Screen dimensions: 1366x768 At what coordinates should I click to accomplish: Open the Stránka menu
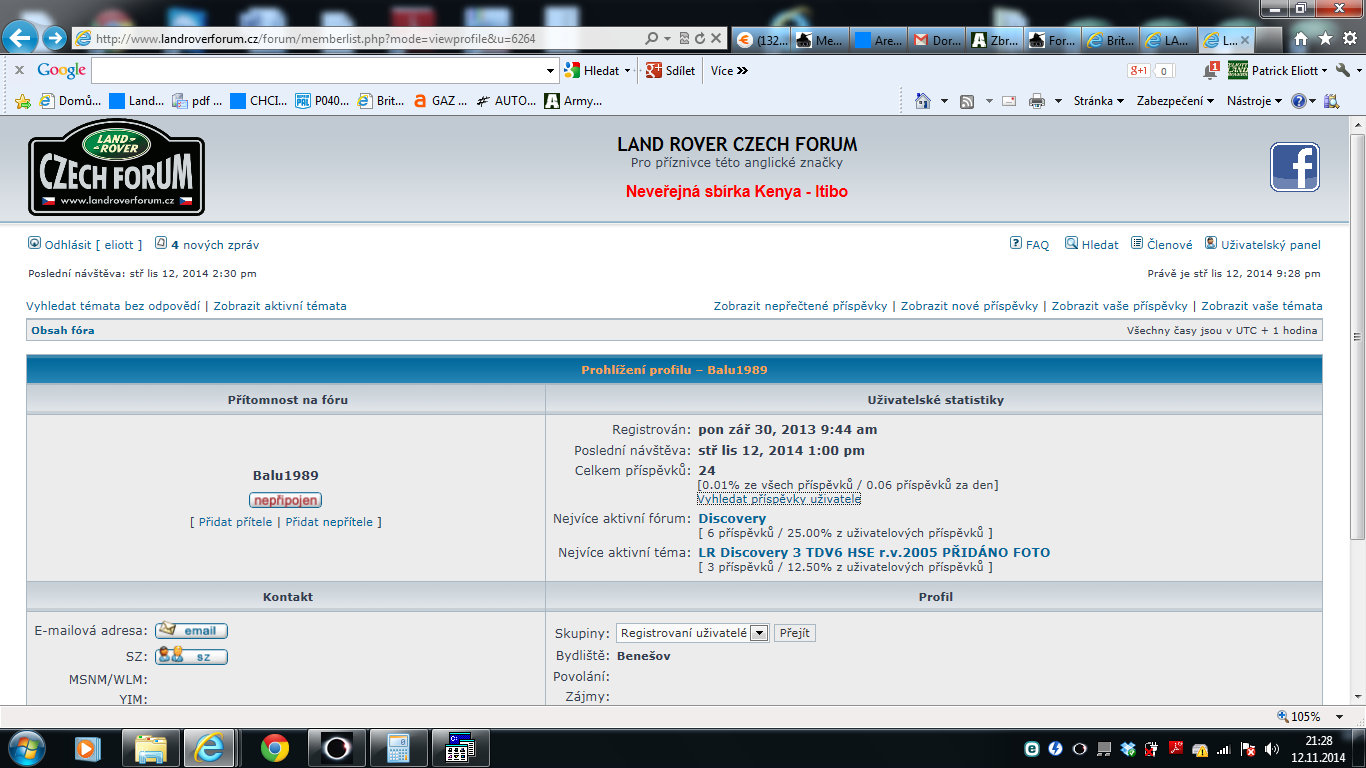(x=1098, y=101)
